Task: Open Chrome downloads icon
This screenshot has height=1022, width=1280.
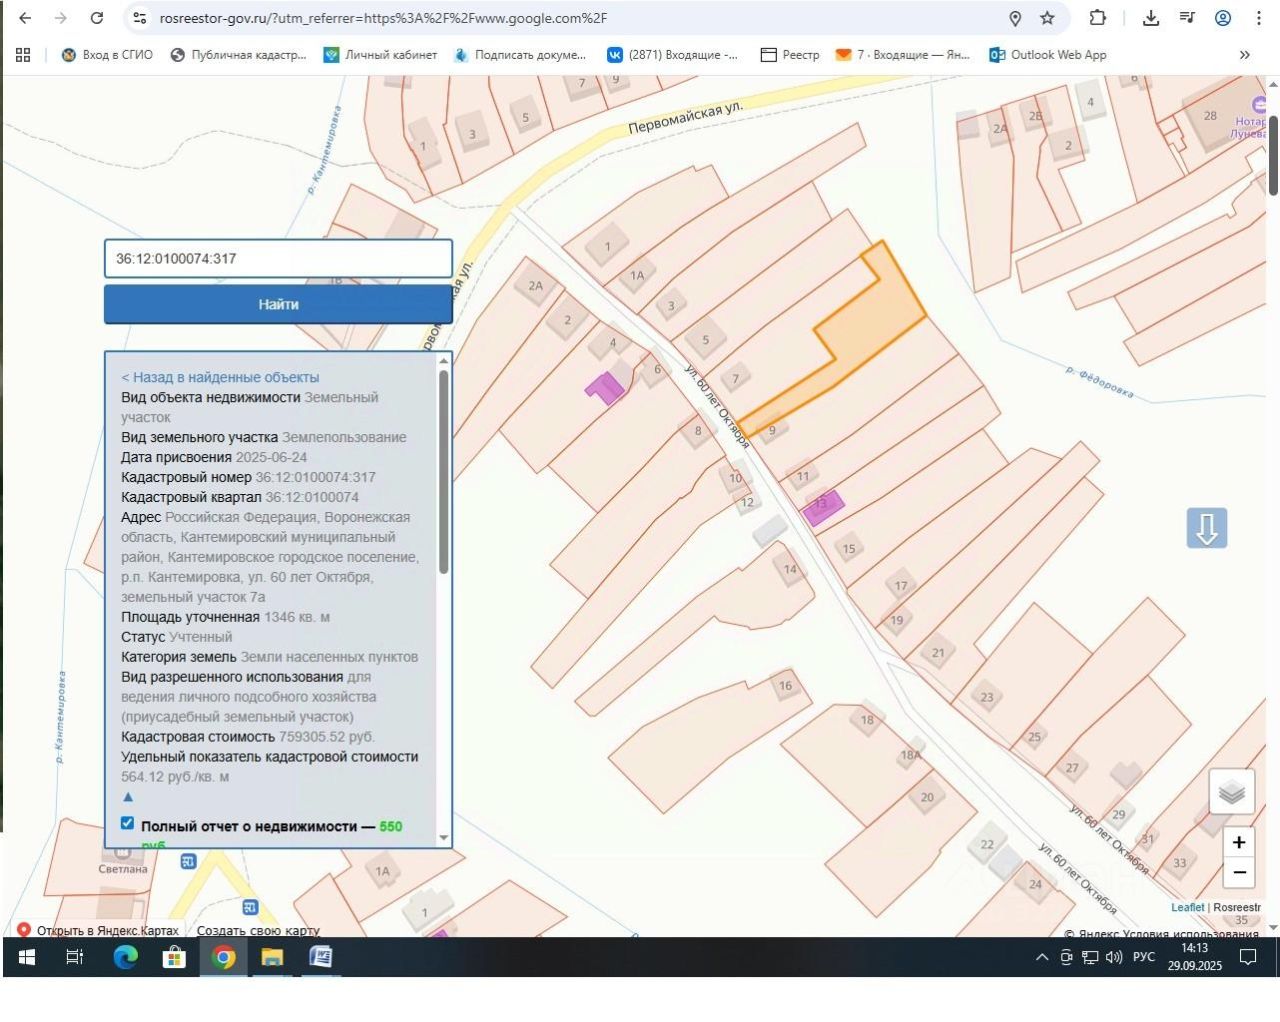Action: (x=1151, y=18)
